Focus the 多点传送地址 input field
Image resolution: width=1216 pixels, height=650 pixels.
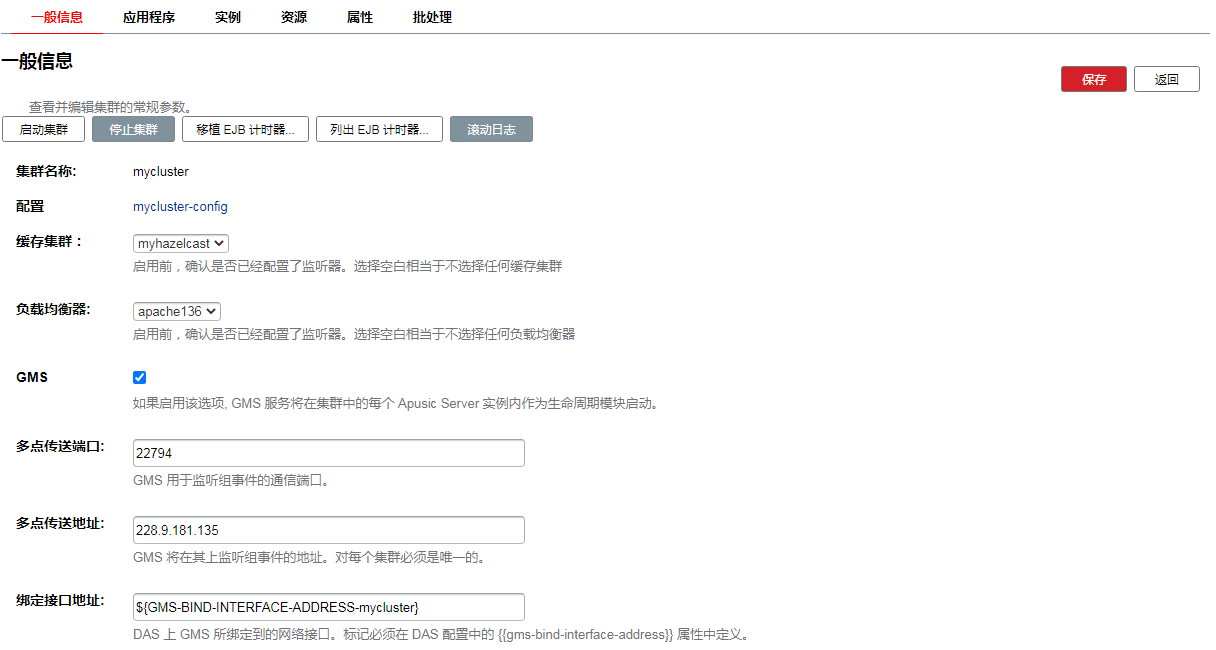[328, 530]
